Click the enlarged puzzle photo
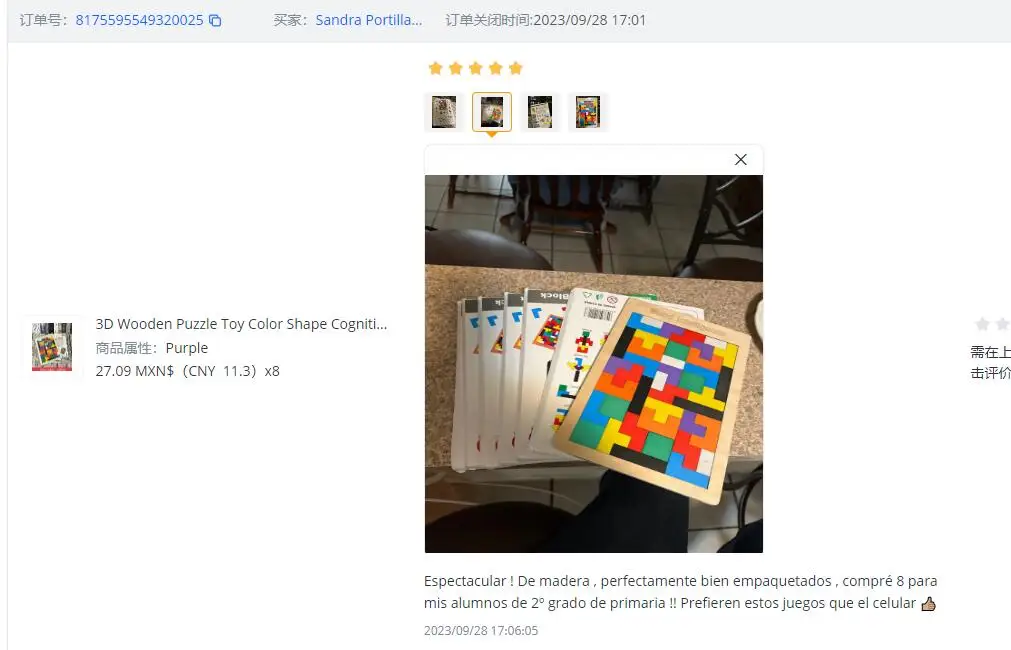Viewport: 1011px width, 650px height. click(x=594, y=364)
